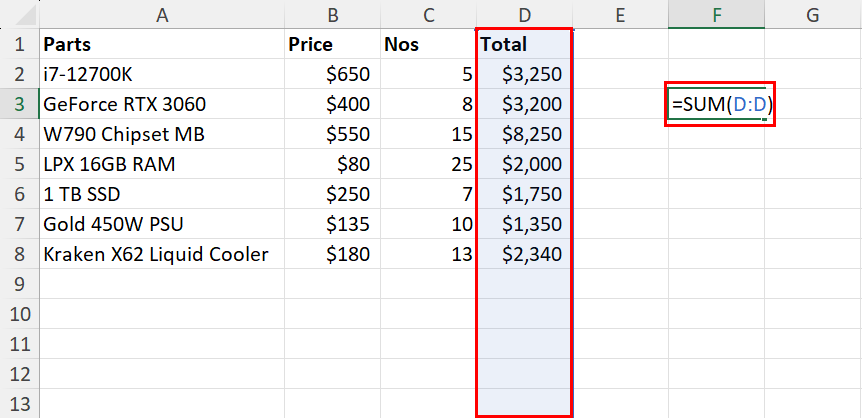The width and height of the screenshot is (862, 418).
Task: Select row 11 header
Action: [20, 343]
